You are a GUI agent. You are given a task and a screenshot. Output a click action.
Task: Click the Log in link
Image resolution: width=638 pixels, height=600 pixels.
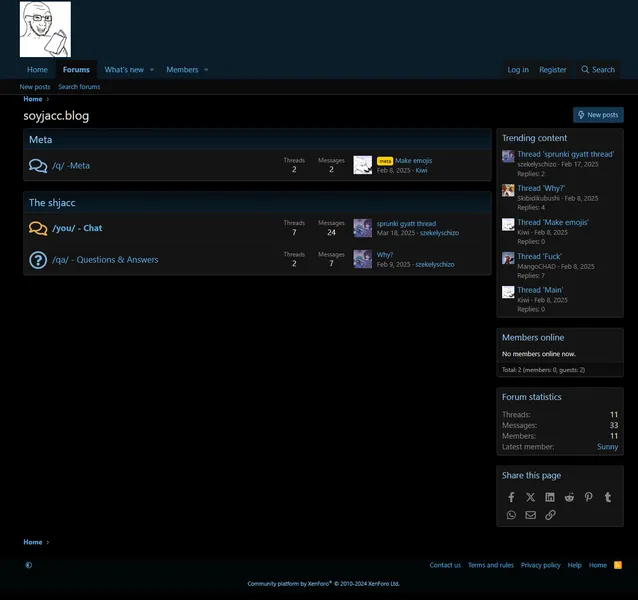(x=518, y=70)
